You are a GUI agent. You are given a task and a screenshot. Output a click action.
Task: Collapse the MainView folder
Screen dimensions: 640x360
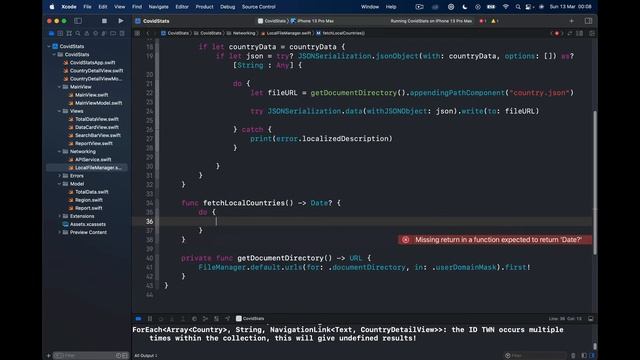pos(59,87)
